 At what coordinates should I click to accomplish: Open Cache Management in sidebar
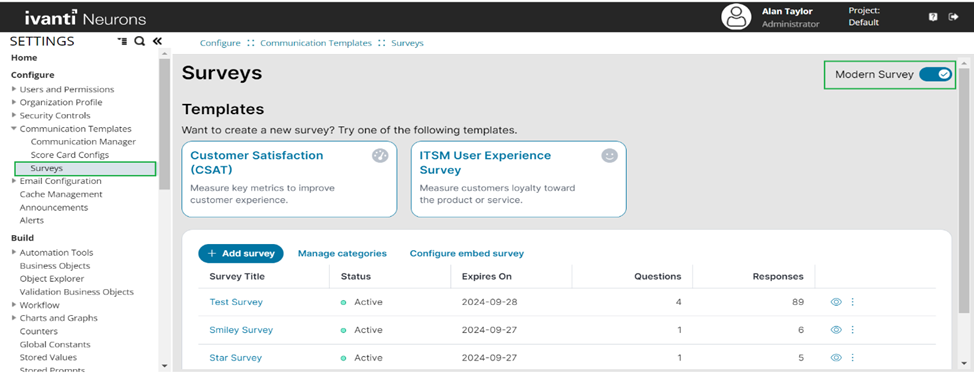point(61,194)
